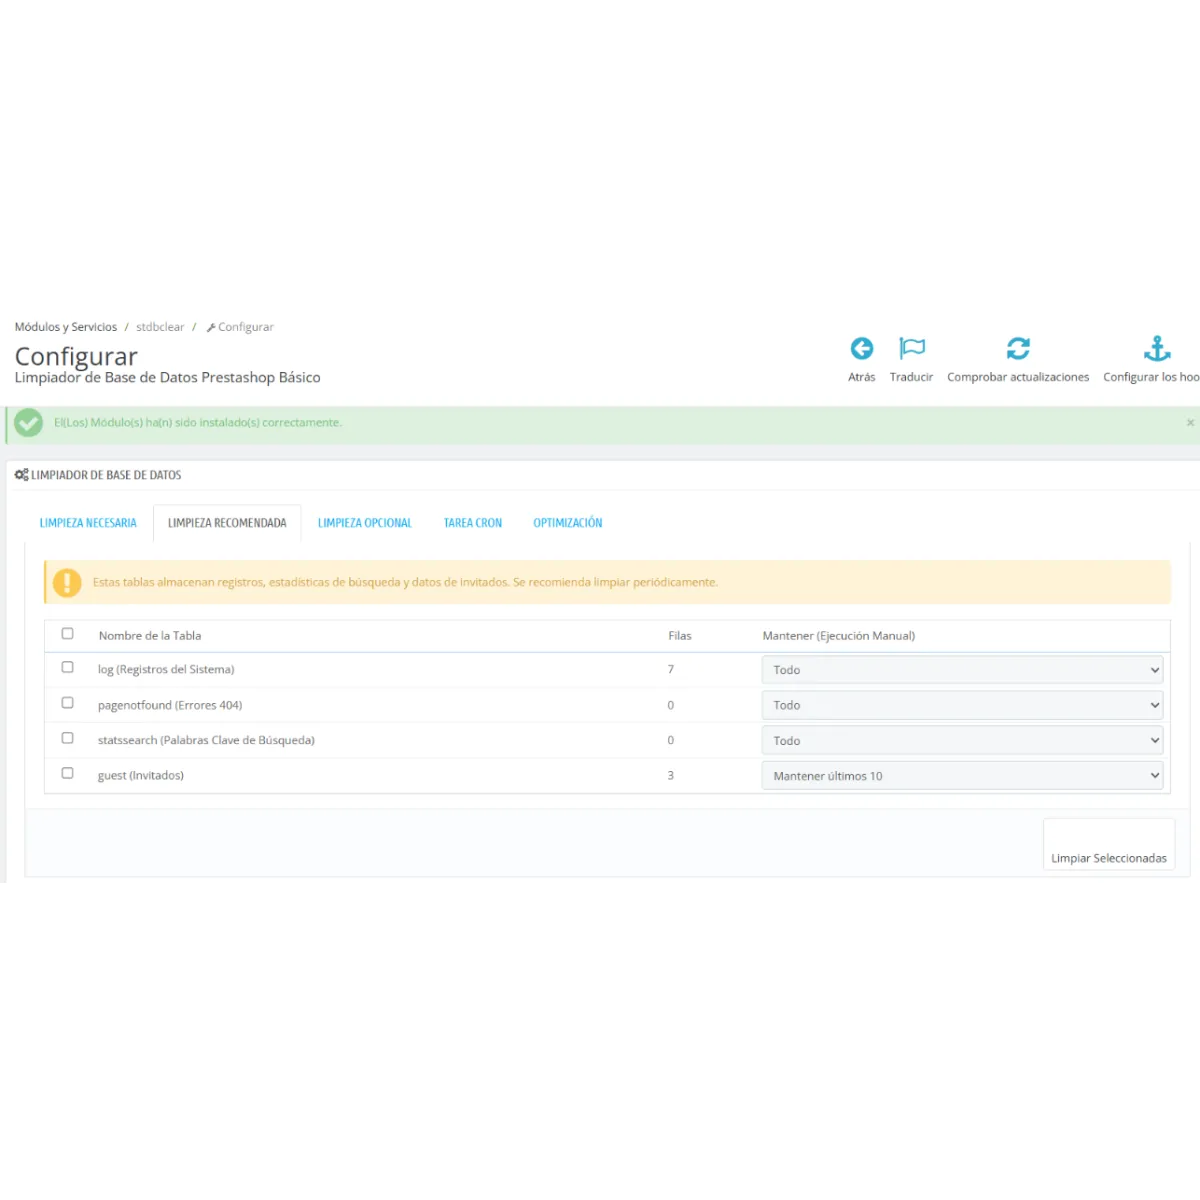Click the Configurar los hooks anchor icon
The height and width of the screenshot is (1200, 1200).
pyautogui.click(x=1157, y=348)
